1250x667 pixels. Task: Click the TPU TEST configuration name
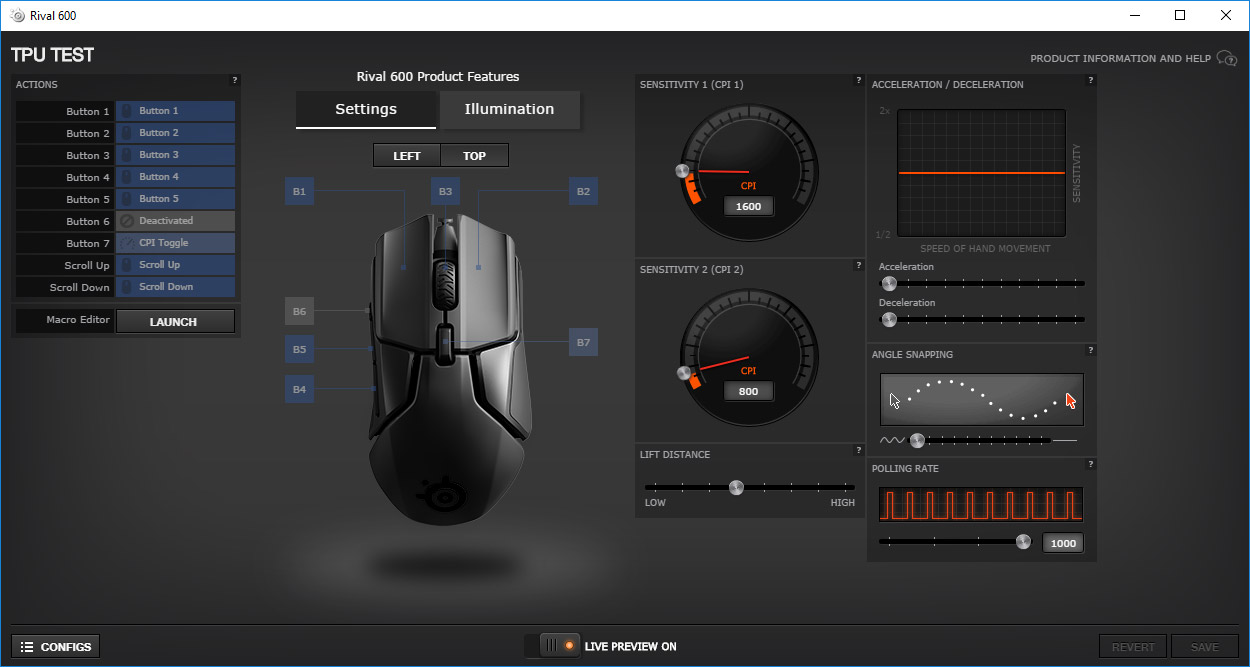coord(52,55)
